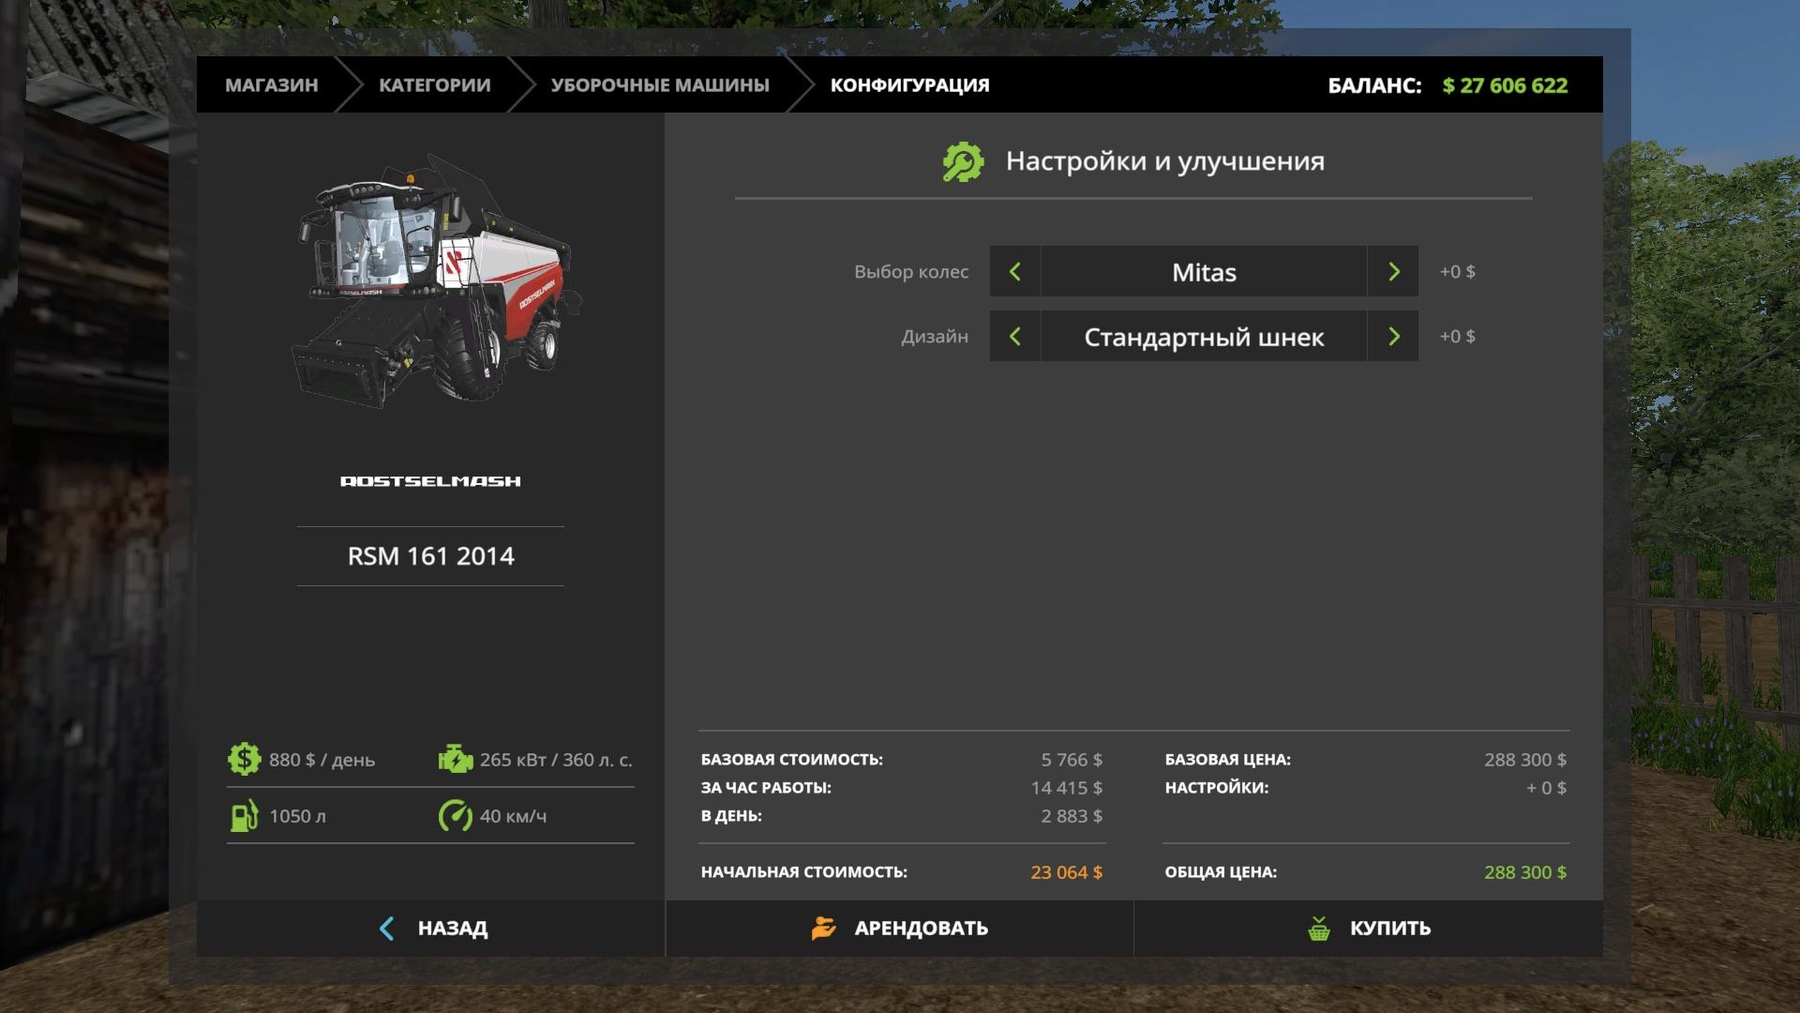Click the daily cost dollar gear icon
Screen dimensions: 1800x1013
click(244, 759)
